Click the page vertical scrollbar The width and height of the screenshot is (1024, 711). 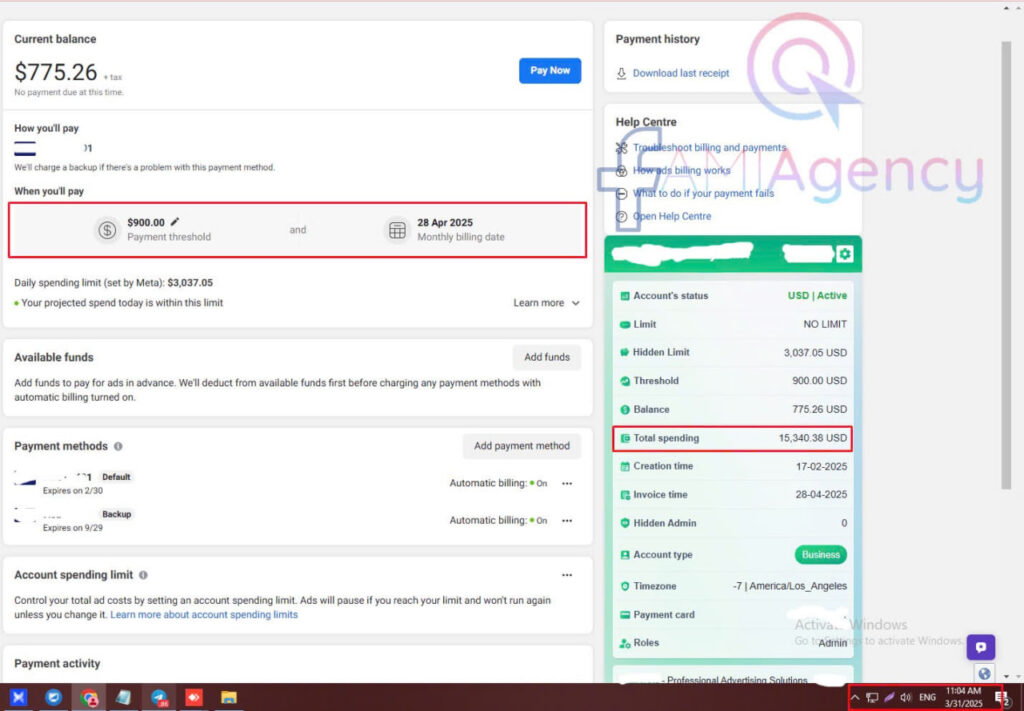(x=1006, y=264)
